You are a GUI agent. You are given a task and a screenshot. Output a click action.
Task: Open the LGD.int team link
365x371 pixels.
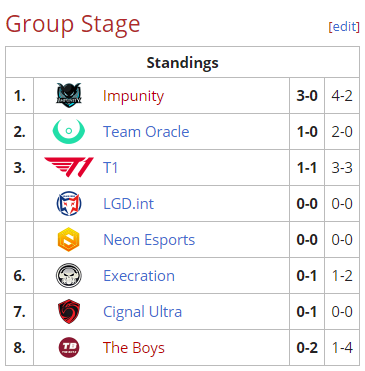point(128,204)
